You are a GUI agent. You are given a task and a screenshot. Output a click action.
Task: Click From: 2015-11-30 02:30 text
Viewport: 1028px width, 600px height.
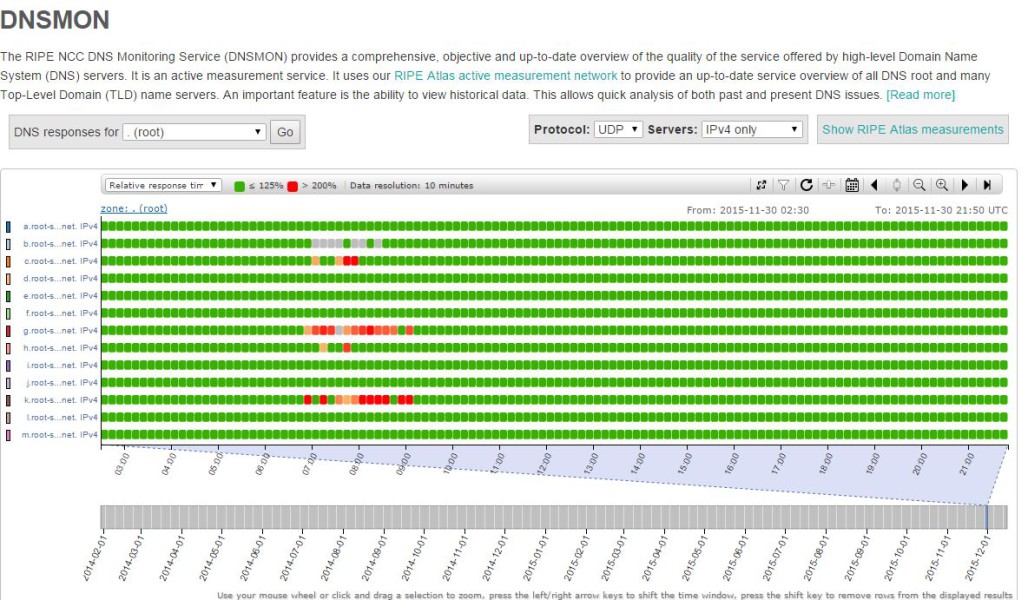tap(747, 210)
